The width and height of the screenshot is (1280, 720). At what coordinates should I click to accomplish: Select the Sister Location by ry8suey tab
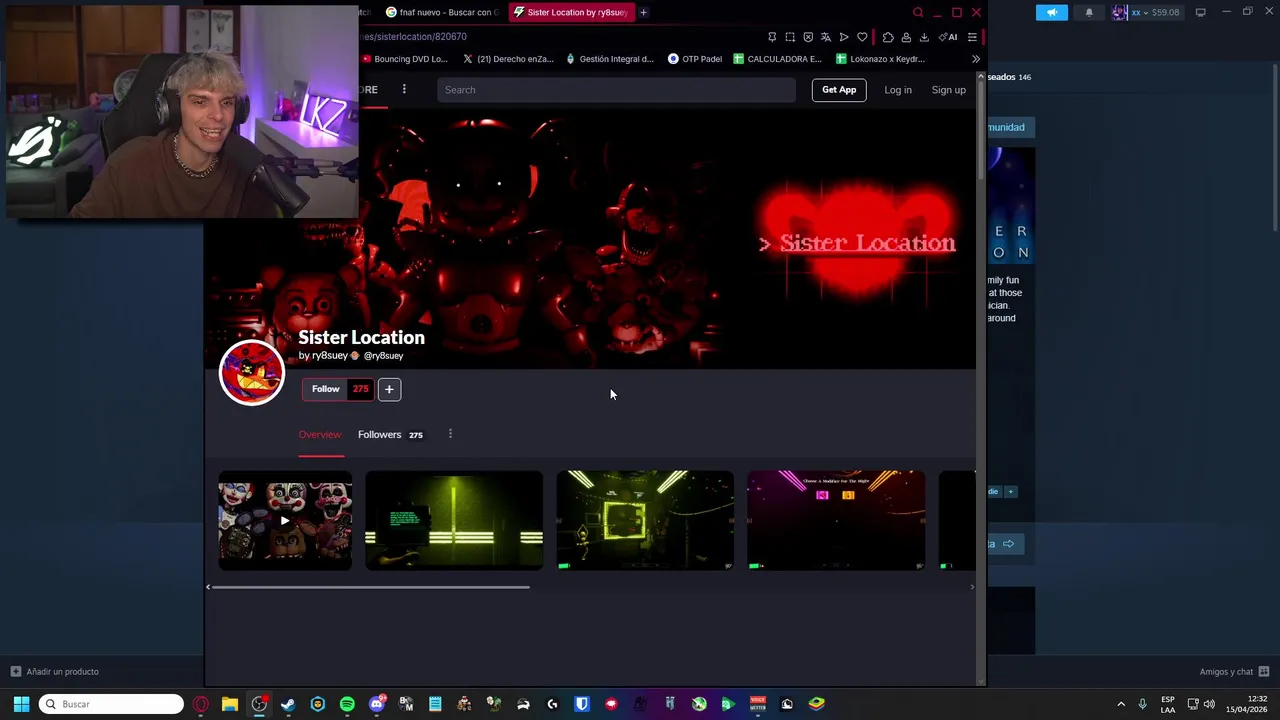[570, 12]
